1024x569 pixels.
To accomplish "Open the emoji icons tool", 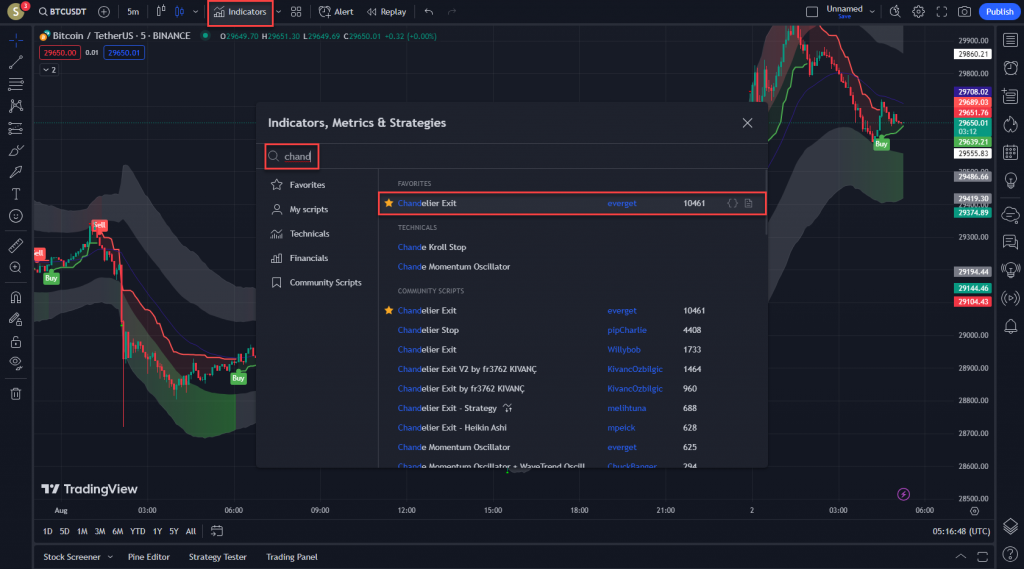I will (16, 216).
